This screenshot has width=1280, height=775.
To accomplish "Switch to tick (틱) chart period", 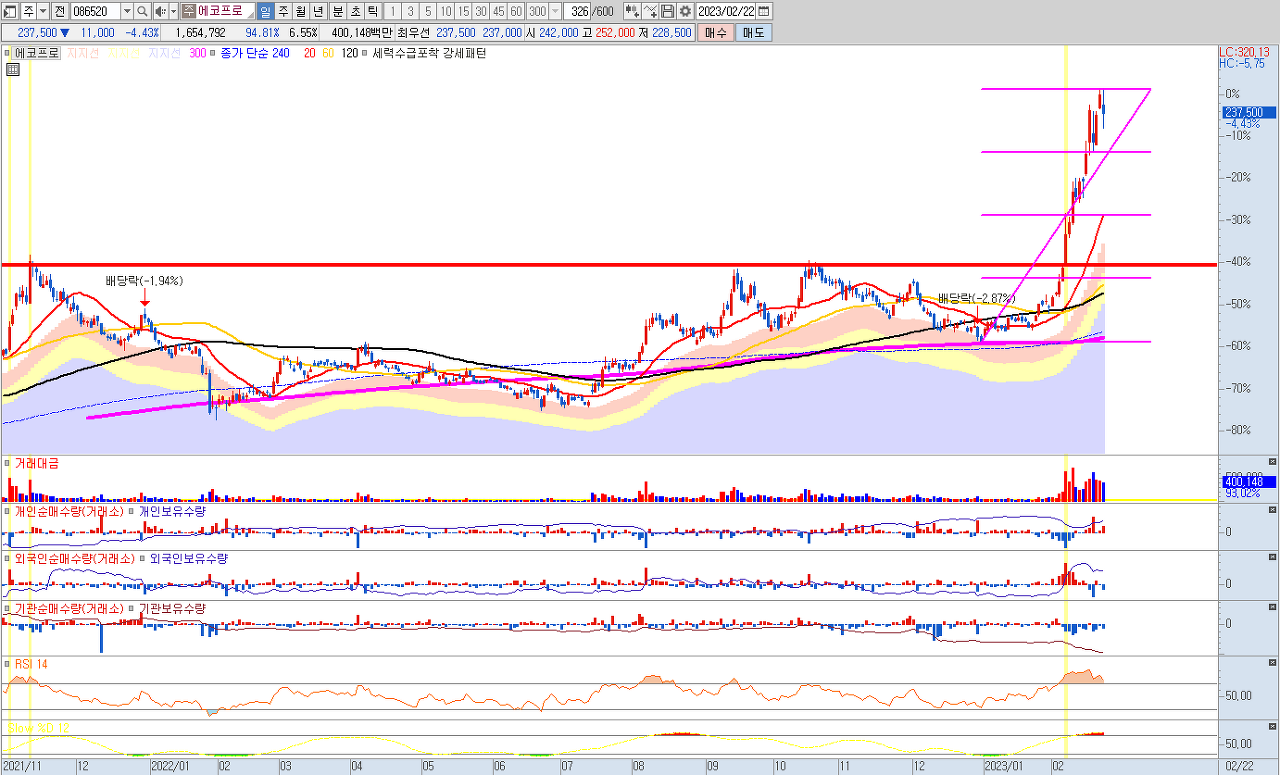I will click(x=373, y=11).
